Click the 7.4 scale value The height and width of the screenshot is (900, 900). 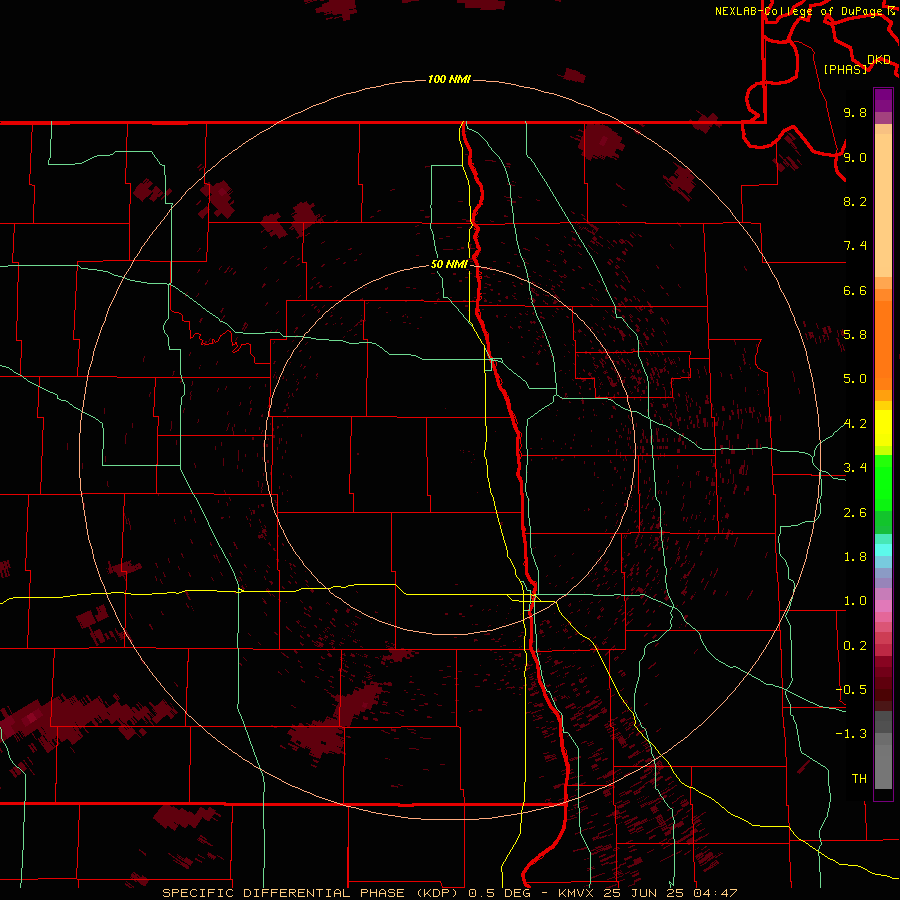[x=855, y=246]
